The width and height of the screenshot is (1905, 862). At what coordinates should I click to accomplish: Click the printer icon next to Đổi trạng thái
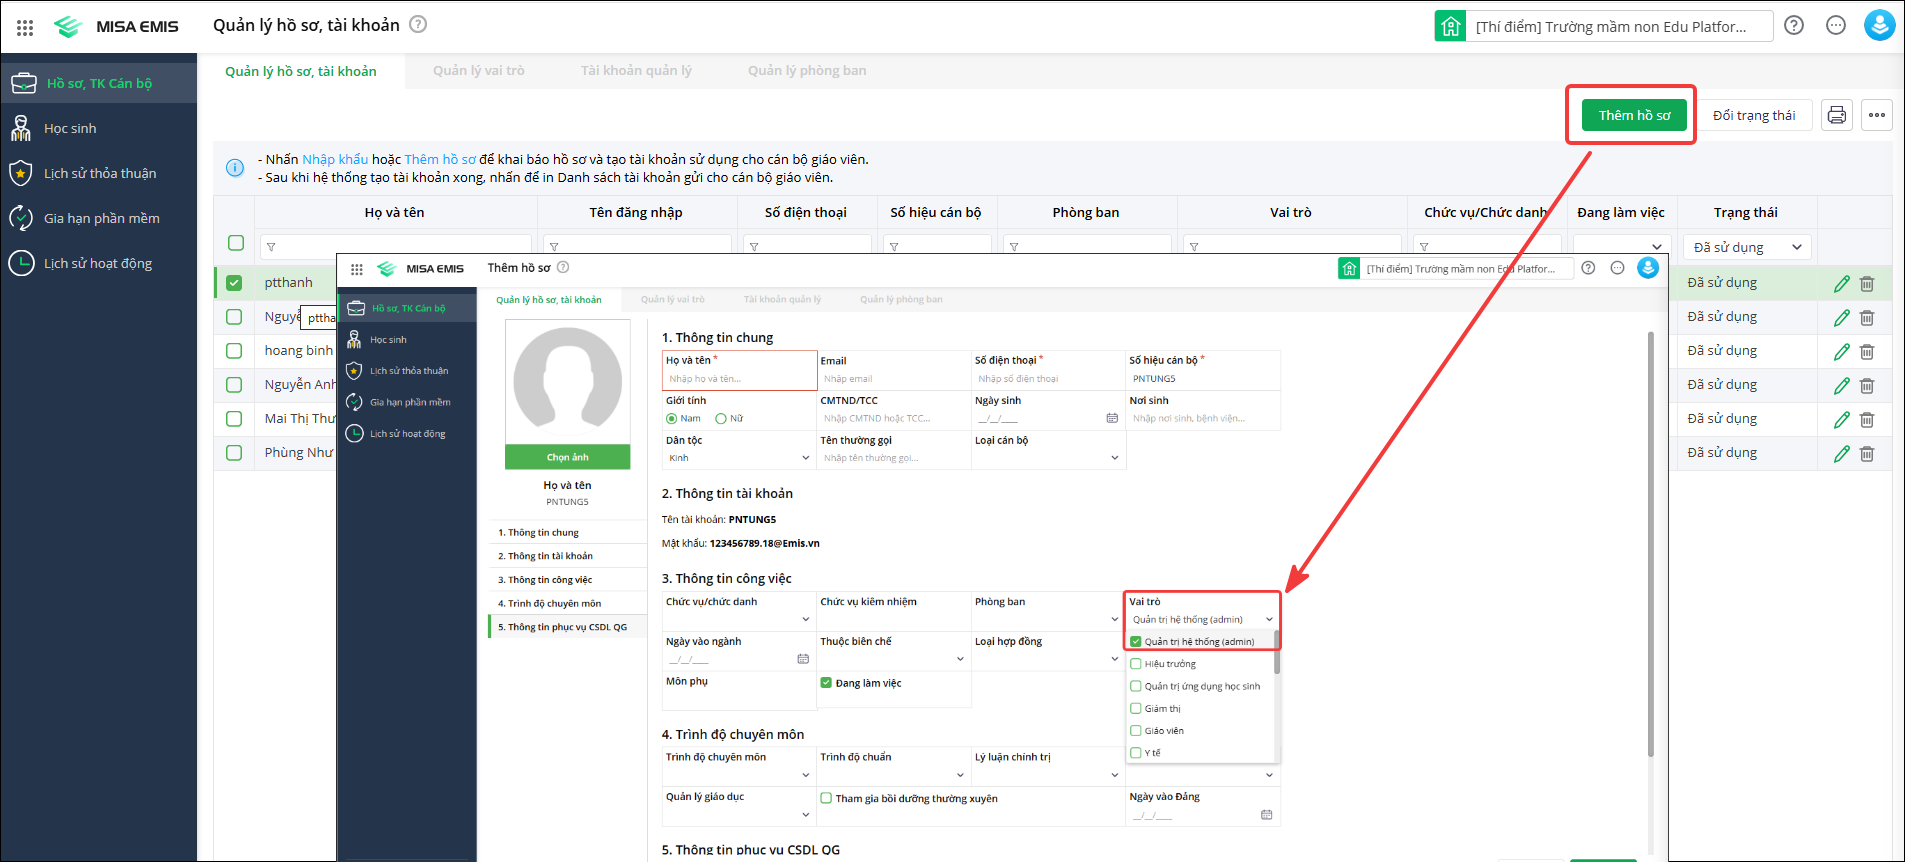pos(1837,115)
